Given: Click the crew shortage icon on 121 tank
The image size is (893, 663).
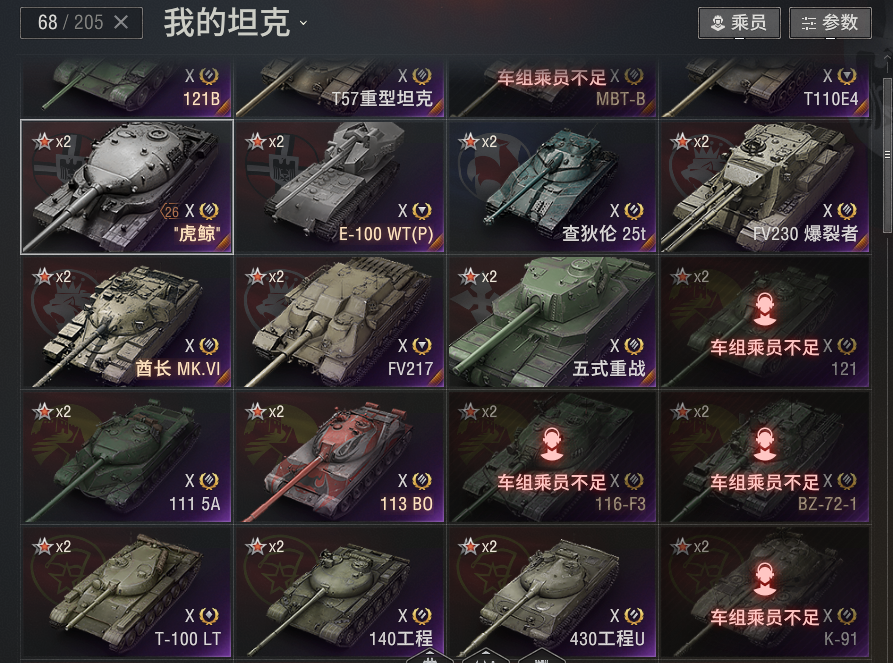Looking at the screenshot, I should (764, 309).
